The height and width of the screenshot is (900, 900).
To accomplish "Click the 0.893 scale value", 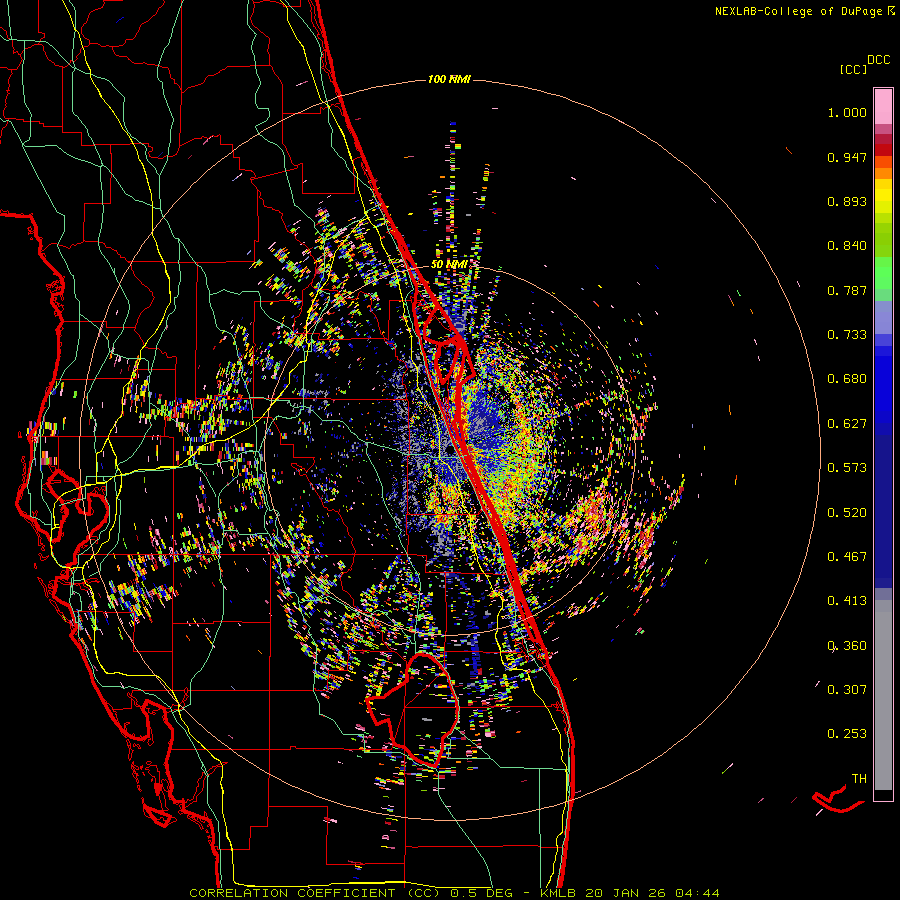I will [847, 201].
